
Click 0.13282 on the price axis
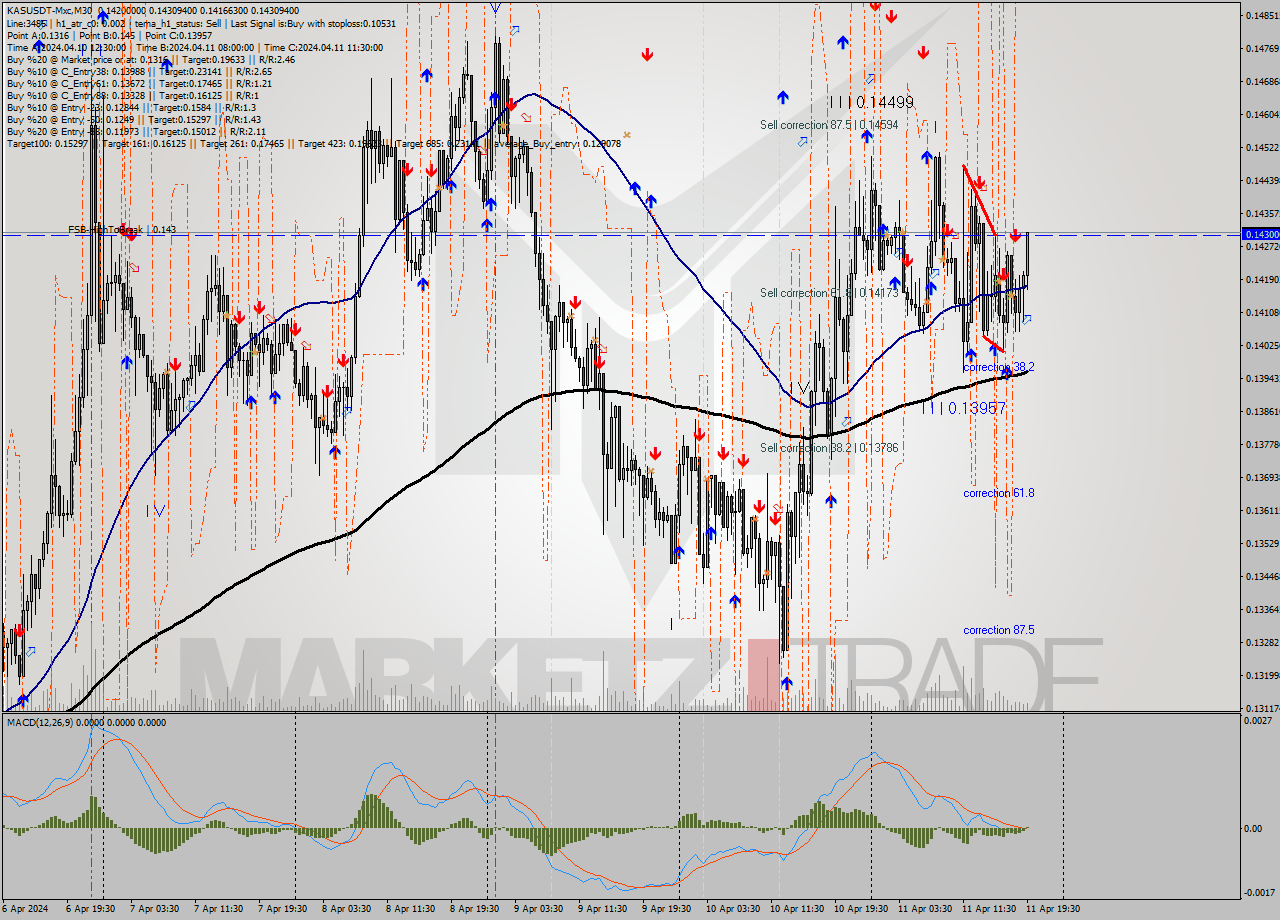pos(1262,642)
